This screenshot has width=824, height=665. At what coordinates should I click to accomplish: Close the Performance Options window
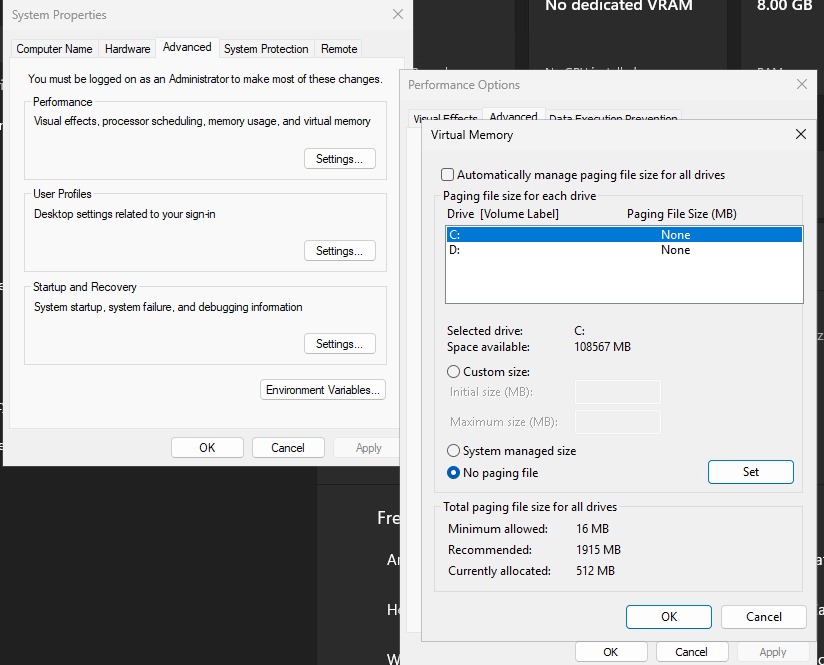pos(801,85)
